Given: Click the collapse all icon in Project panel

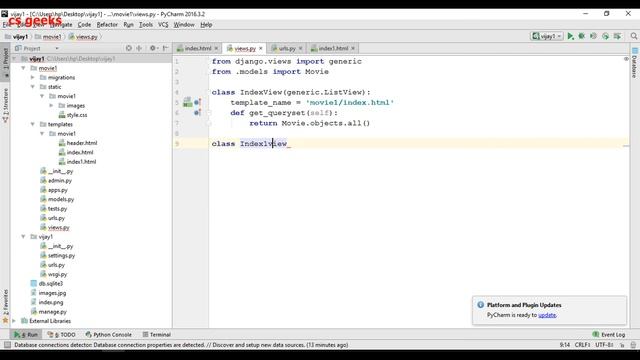Looking at the screenshot, I should pyautogui.click(x=139, y=48).
